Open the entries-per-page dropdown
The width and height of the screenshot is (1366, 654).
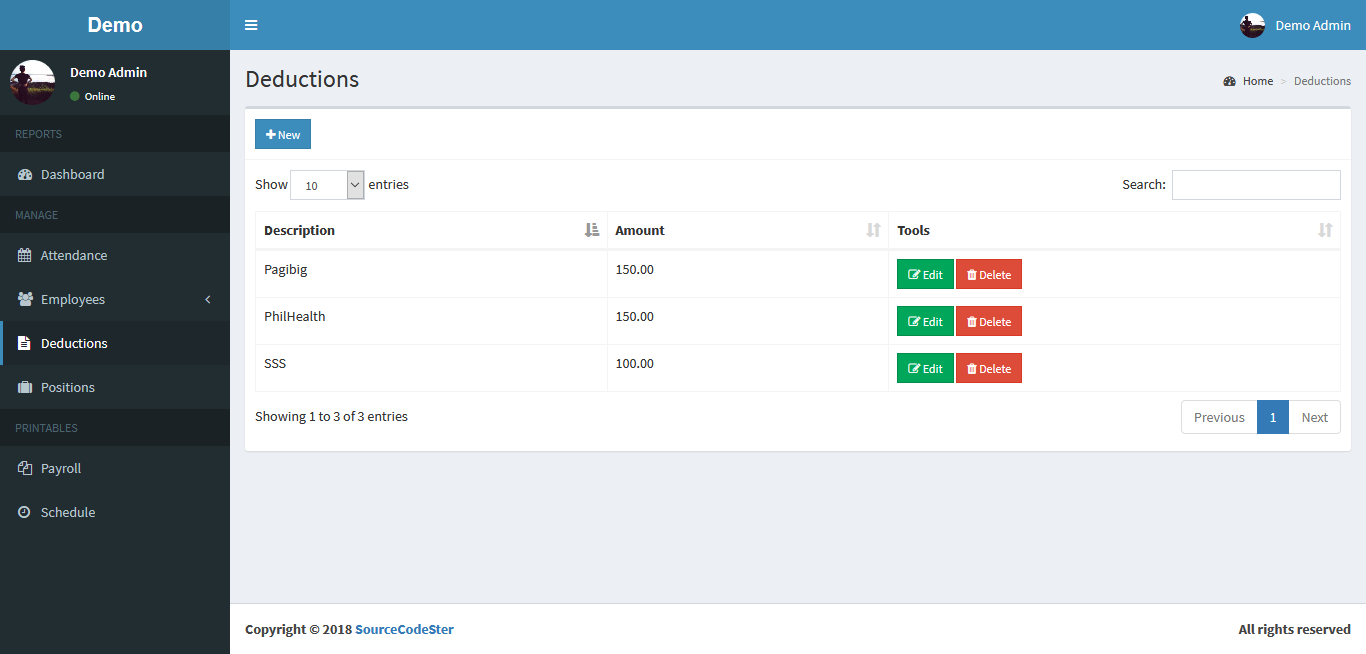click(327, 185)
